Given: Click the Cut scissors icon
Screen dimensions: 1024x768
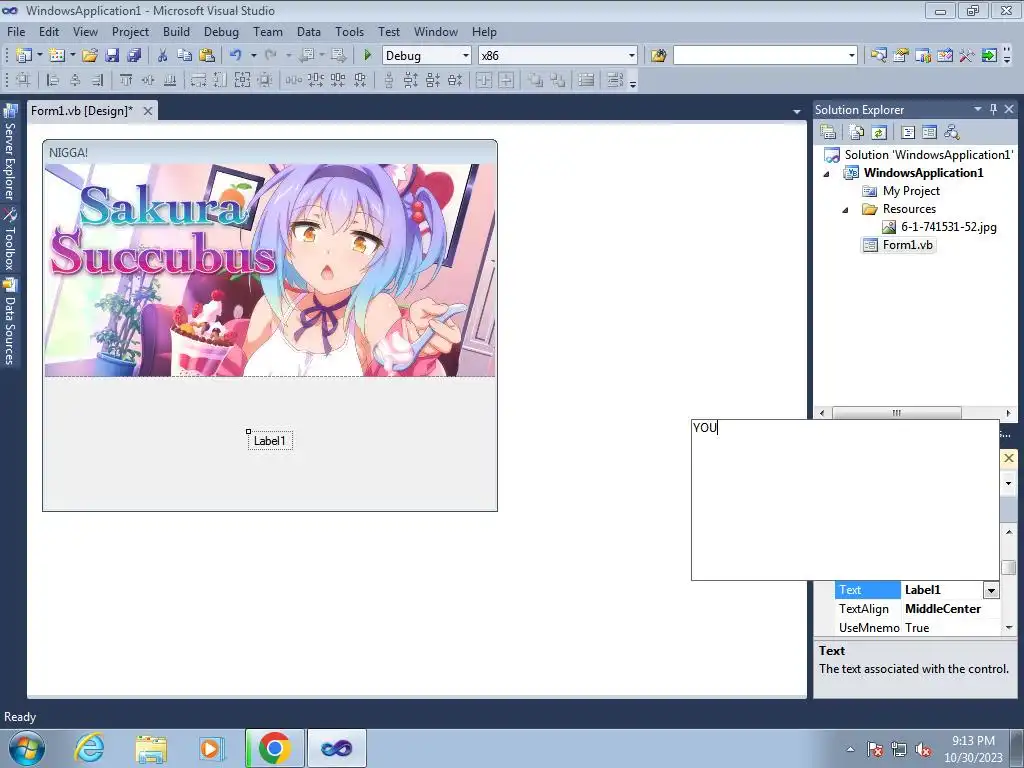Looking at the screenshot, I should 163,56.
